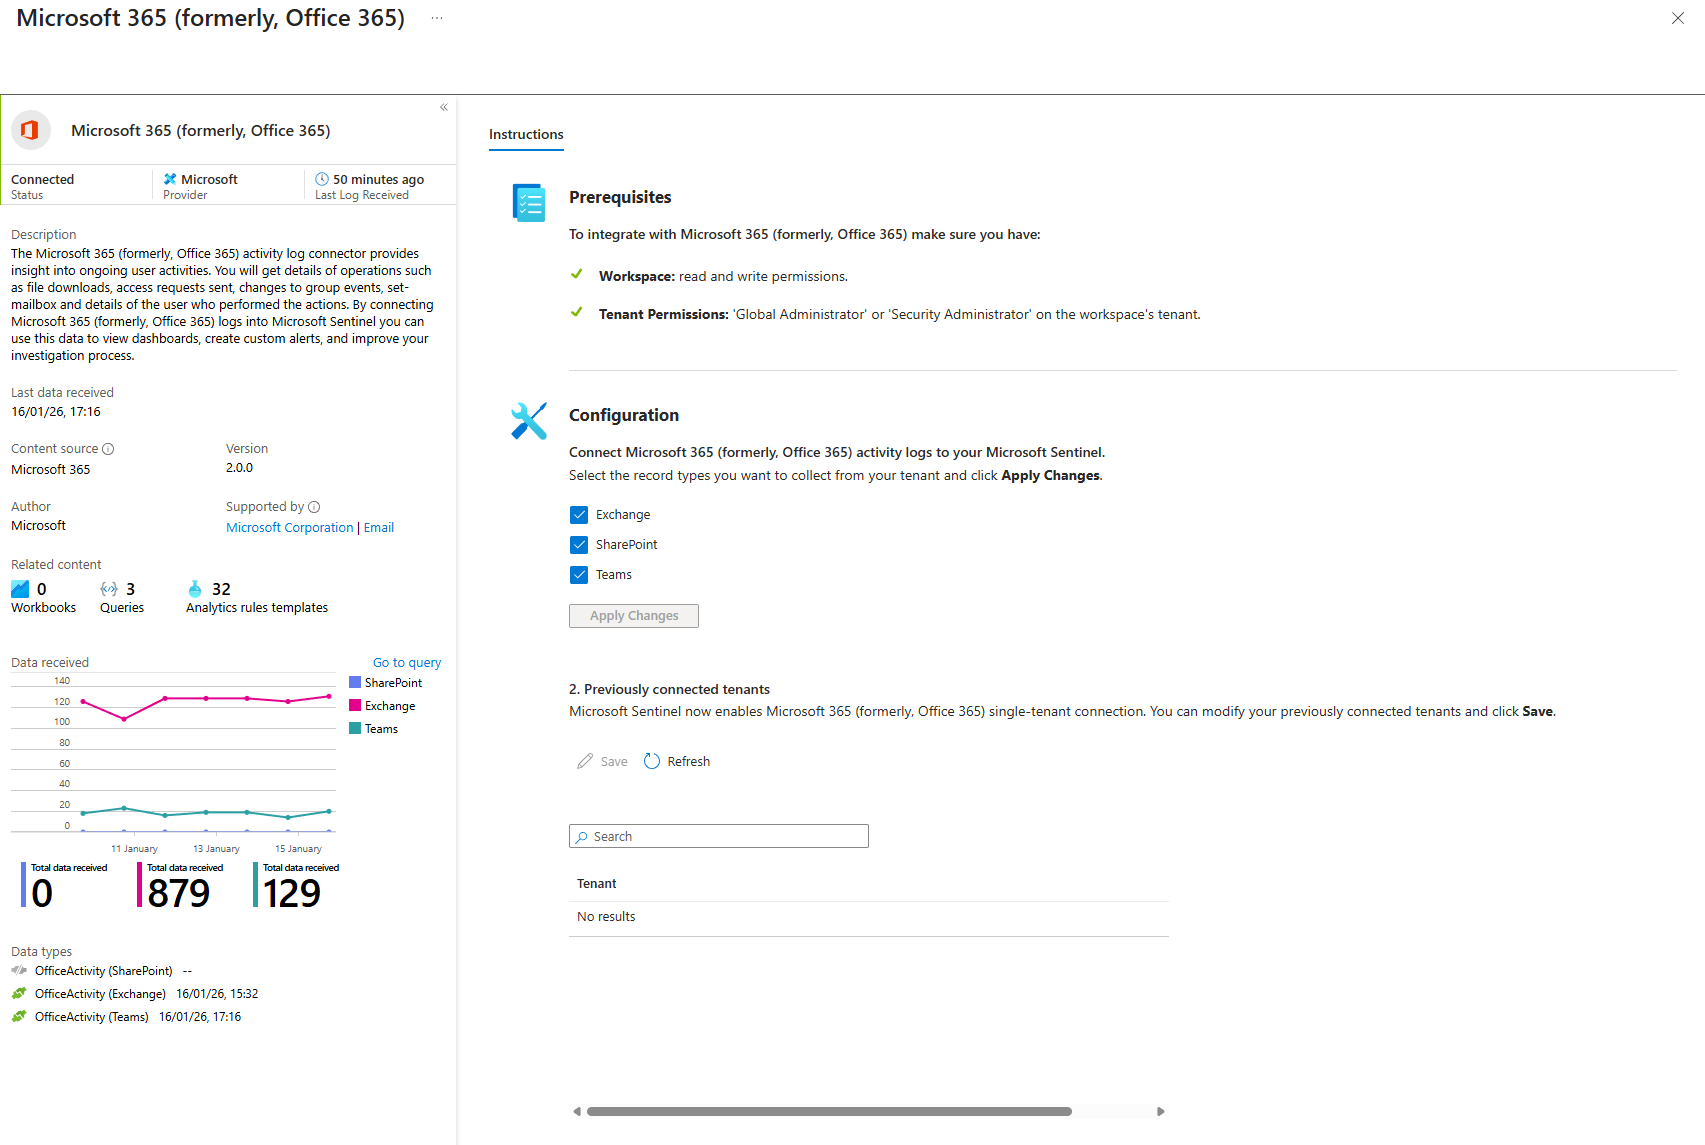Screen dimensions: 1705x1145
Task: Click the Supported by info icon
Action: 314,507
